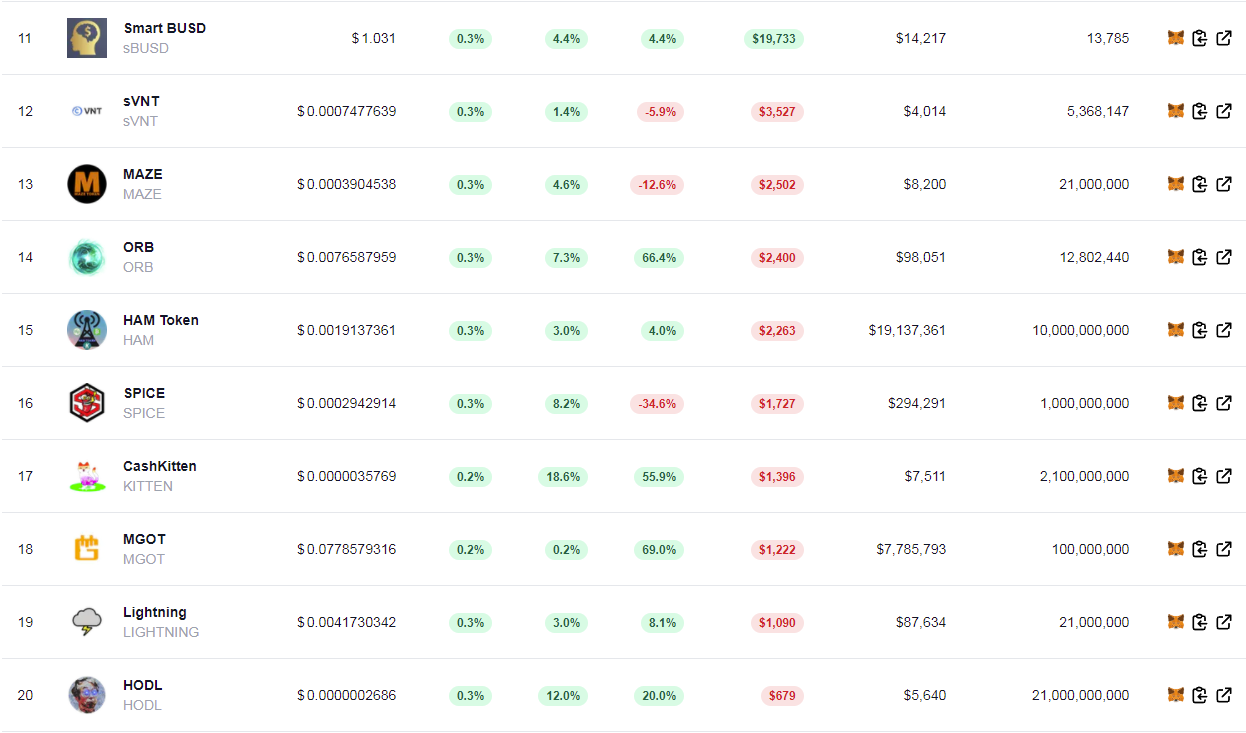Open MAZE external link icon
This screenshot has width=1246, height=733.
[x=1224, y=184]
